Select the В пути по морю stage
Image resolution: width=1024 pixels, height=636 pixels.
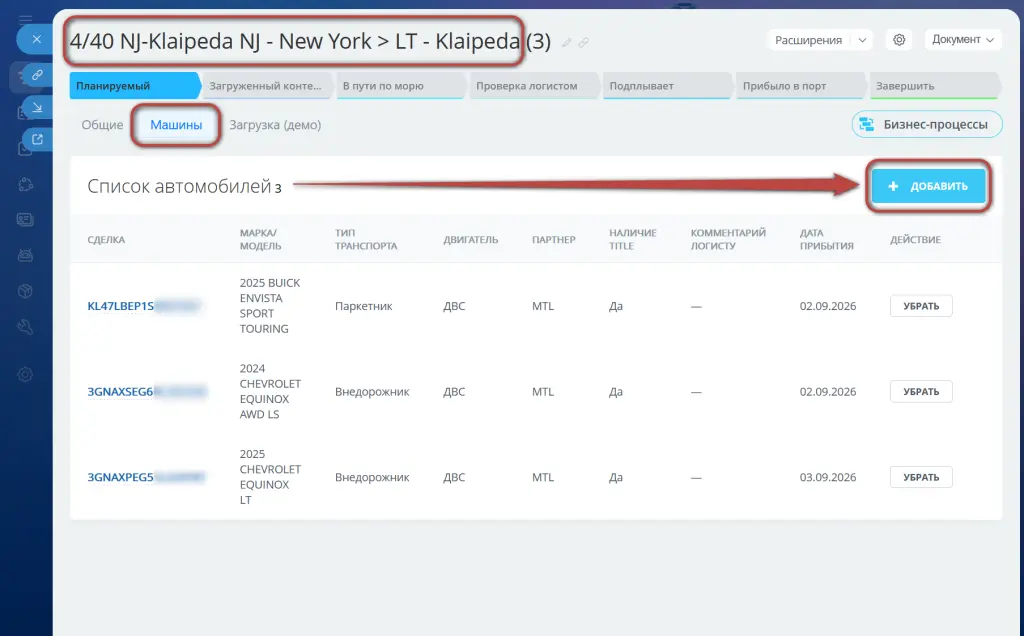point(400,86)
